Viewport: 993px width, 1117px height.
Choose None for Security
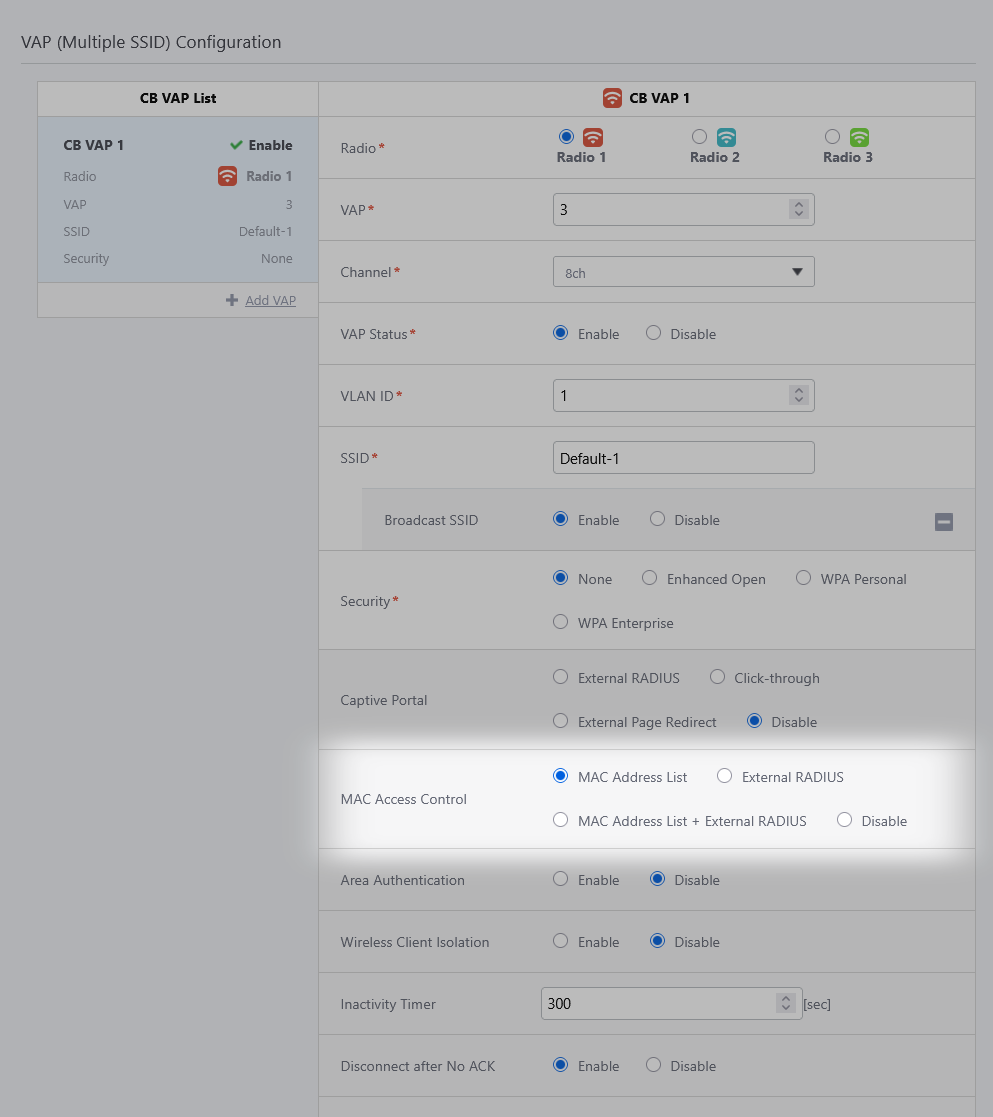click(x=561, y=578)
